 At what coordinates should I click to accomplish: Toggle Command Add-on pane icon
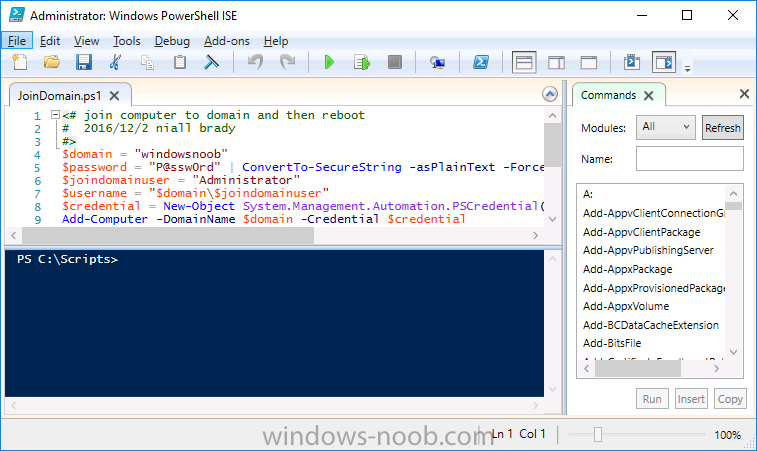tap(664, 62)
